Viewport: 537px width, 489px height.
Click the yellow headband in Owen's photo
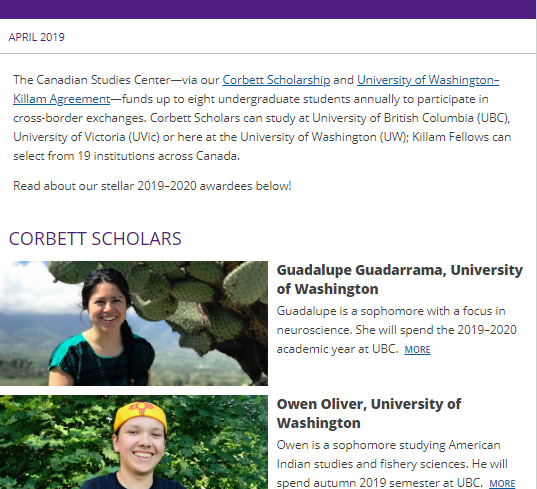(140, 414)
